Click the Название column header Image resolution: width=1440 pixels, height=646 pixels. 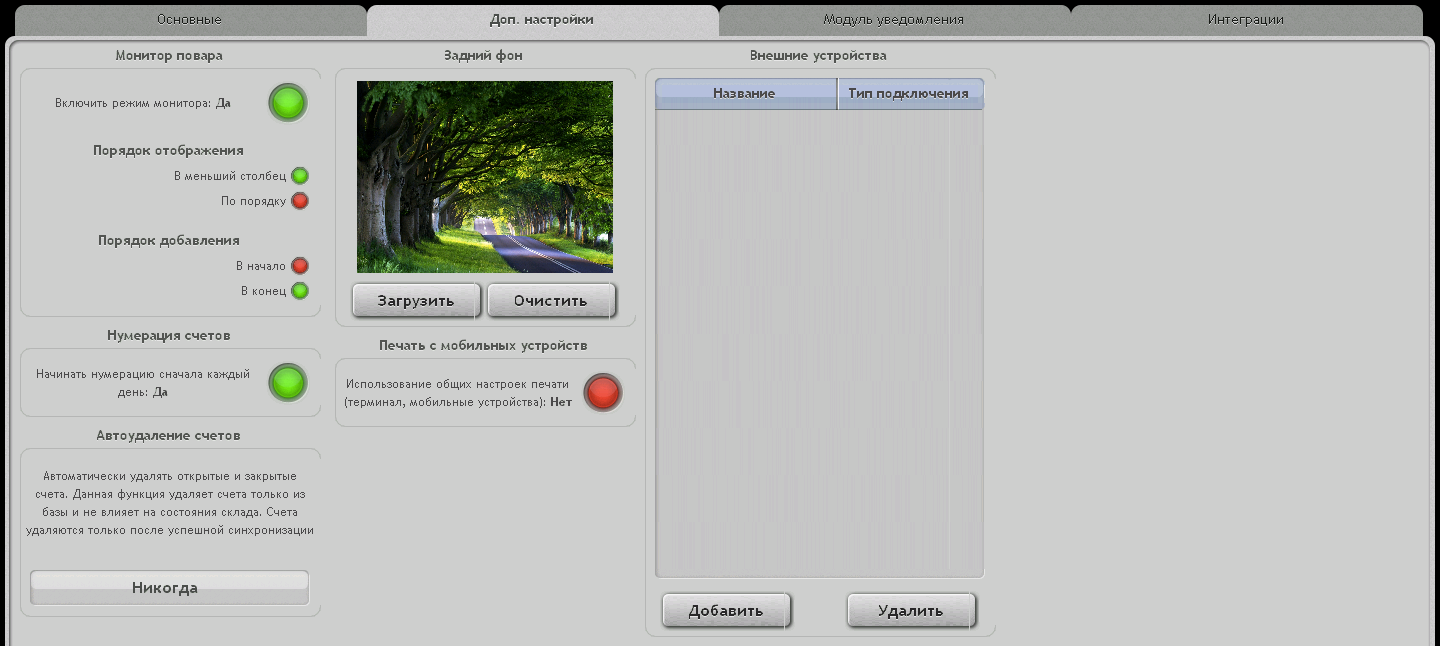[x=745, y=93]
